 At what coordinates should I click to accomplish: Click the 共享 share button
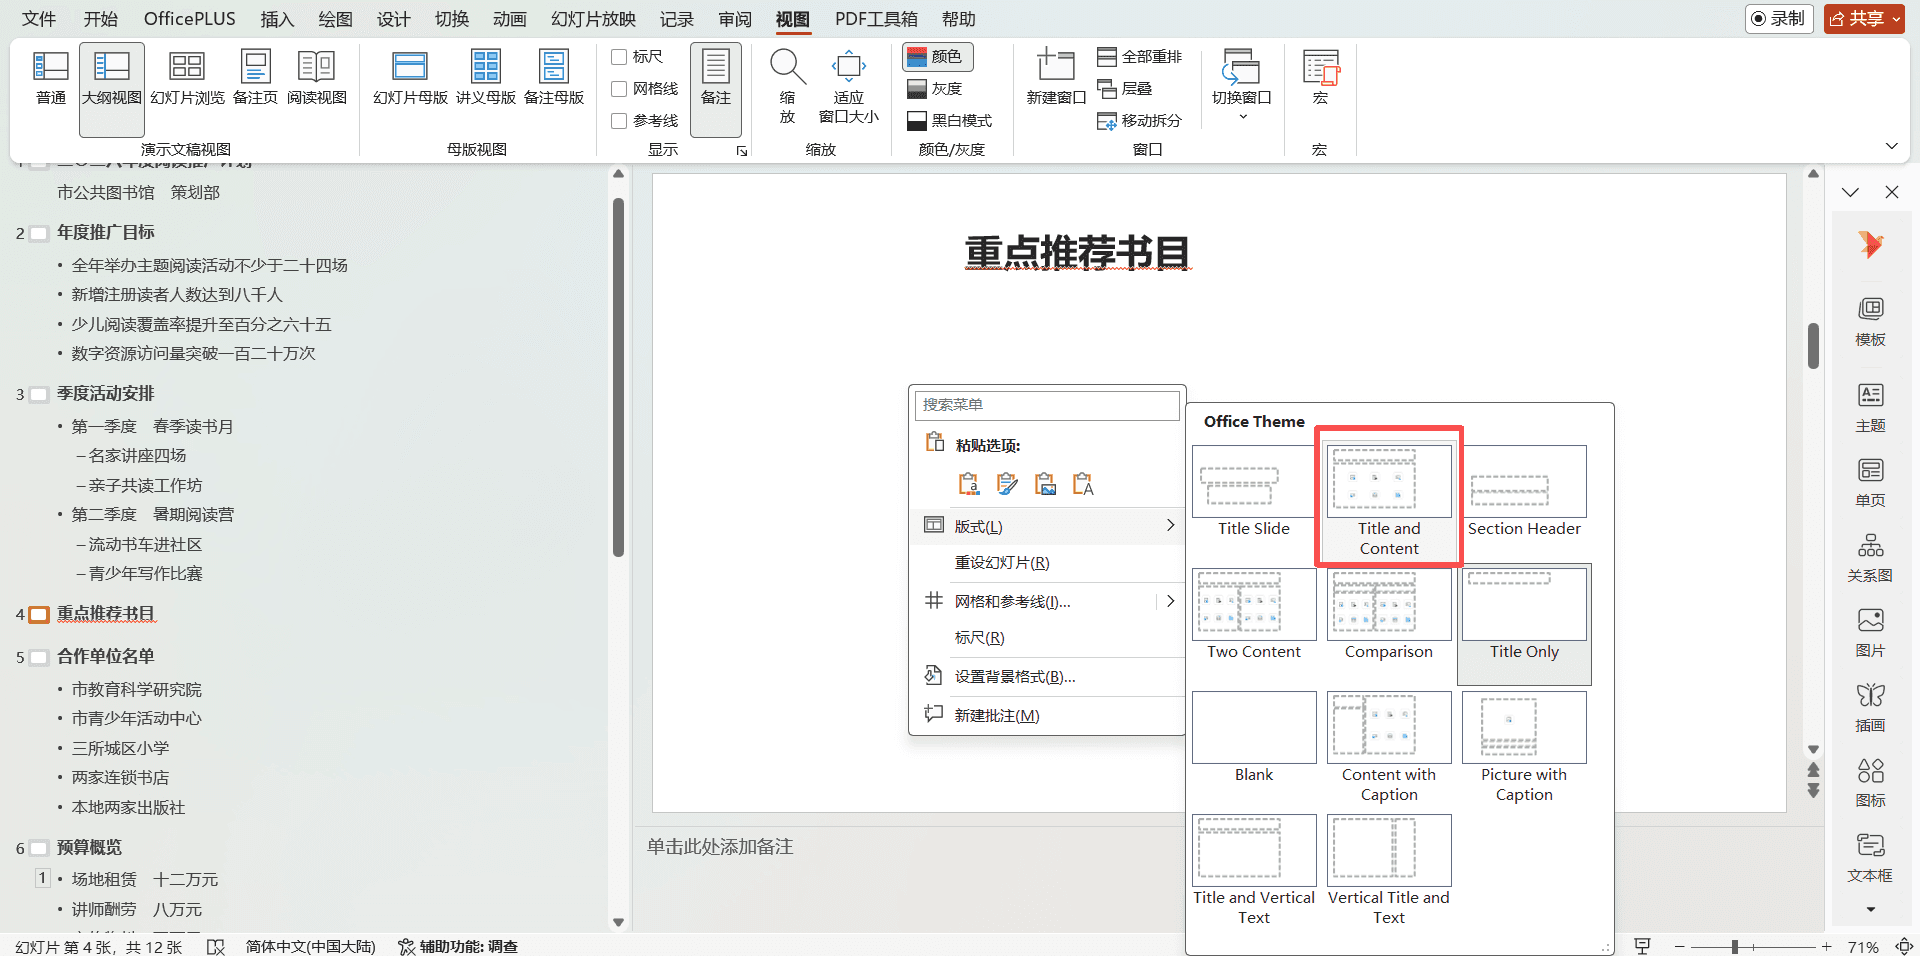click(1864, 18)
